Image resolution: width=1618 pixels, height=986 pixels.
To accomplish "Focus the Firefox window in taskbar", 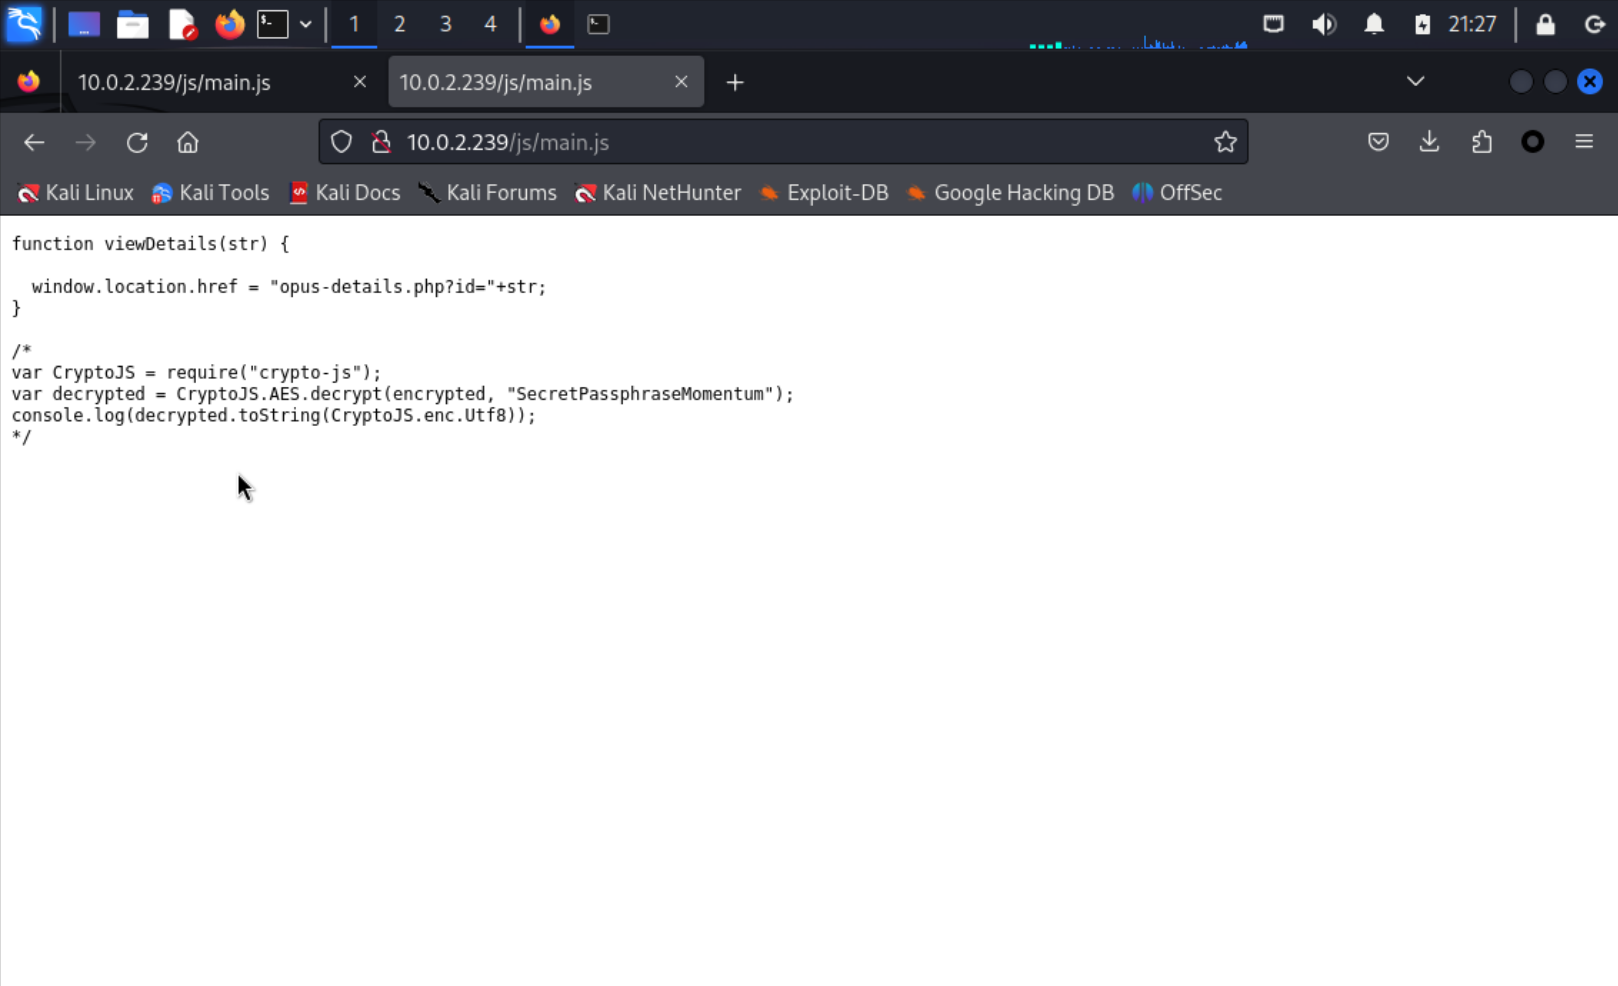I will click(550, 24).
